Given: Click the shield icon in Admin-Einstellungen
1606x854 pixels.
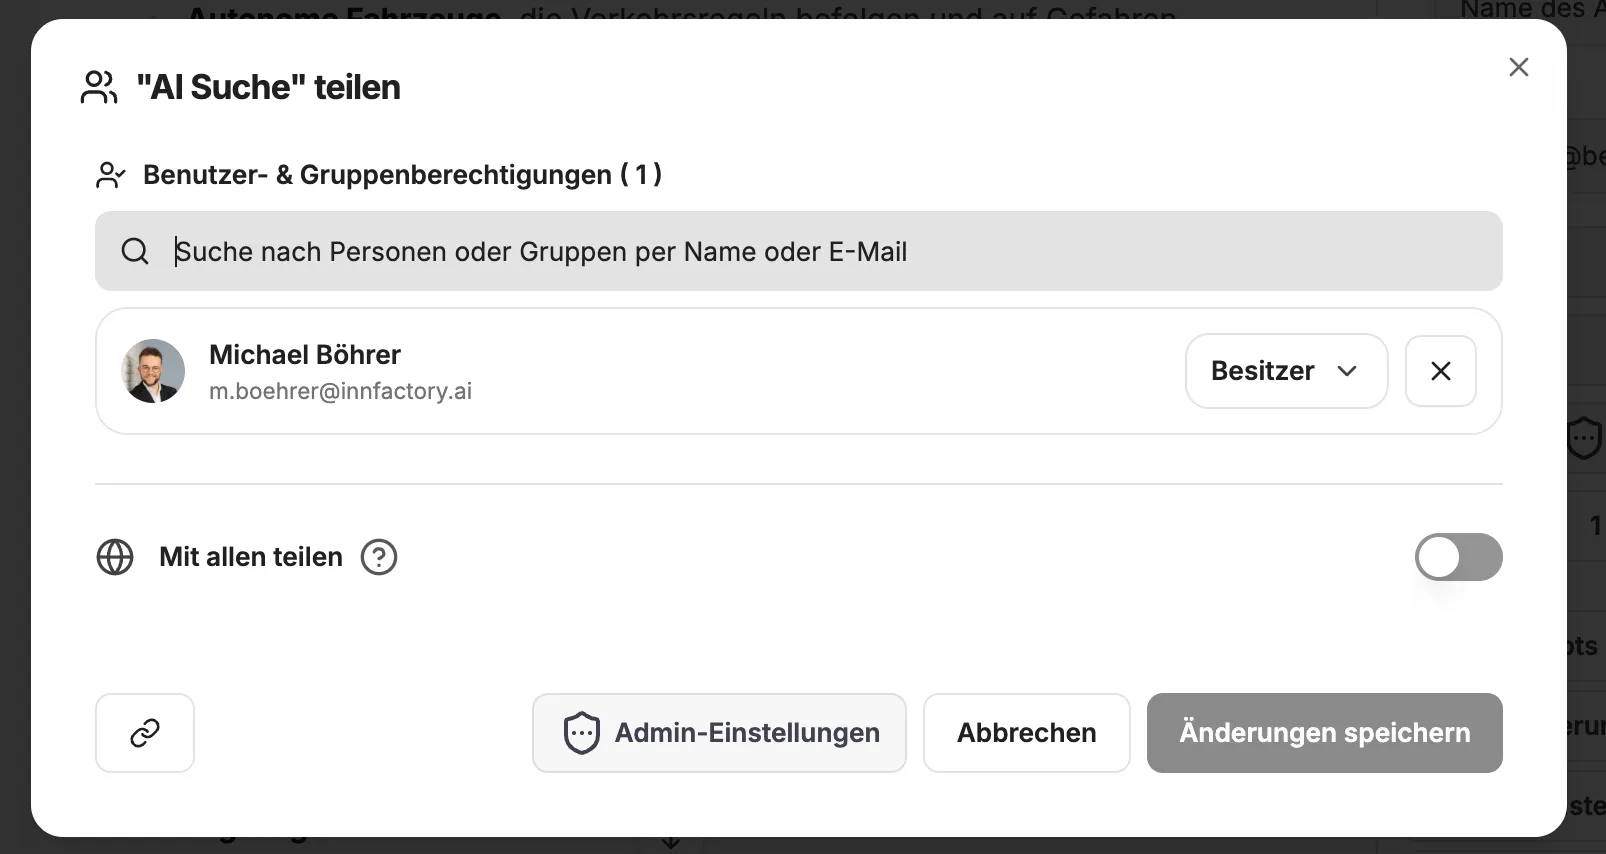Looking at the screenshot, I should (x=581, y=733).
